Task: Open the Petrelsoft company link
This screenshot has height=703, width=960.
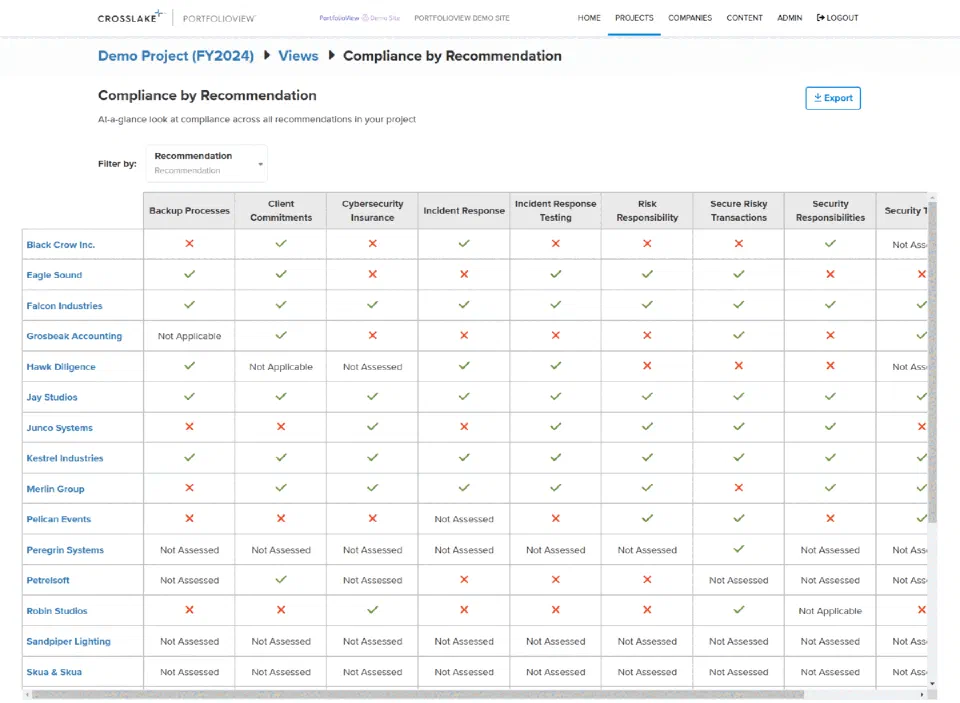Action: point(48,580)
